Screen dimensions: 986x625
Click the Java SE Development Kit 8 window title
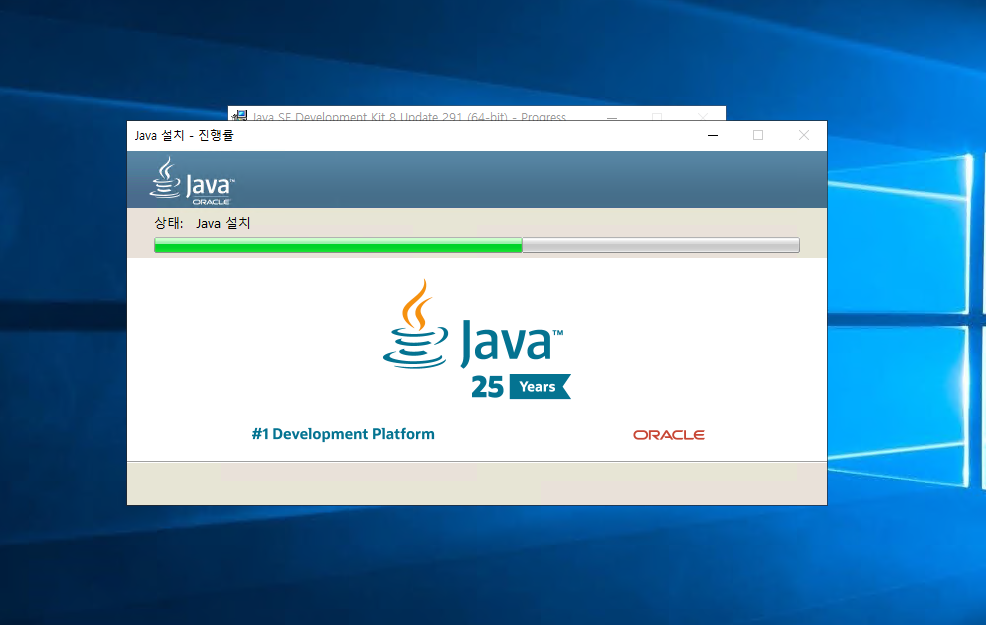click(x=409, y=116)
